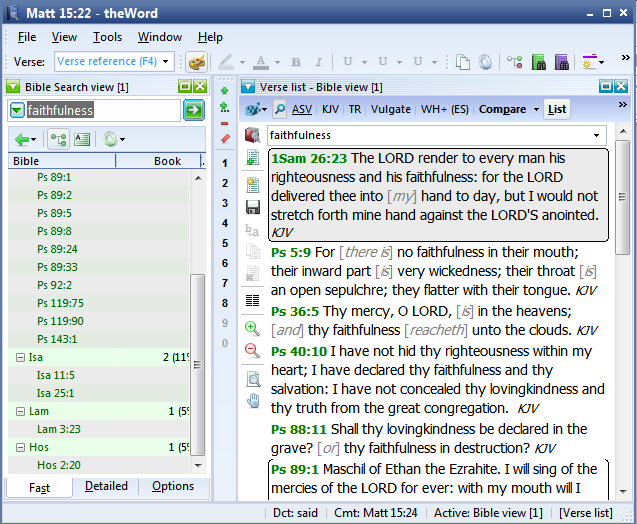Select bookmark number 1
Image resolution: width=637 pixels, height=524 pixels.
pos(225,163)
